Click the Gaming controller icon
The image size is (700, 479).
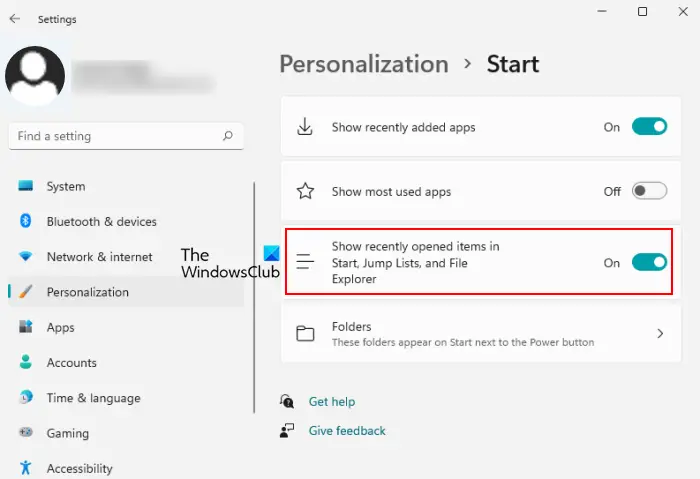(26, 433)
